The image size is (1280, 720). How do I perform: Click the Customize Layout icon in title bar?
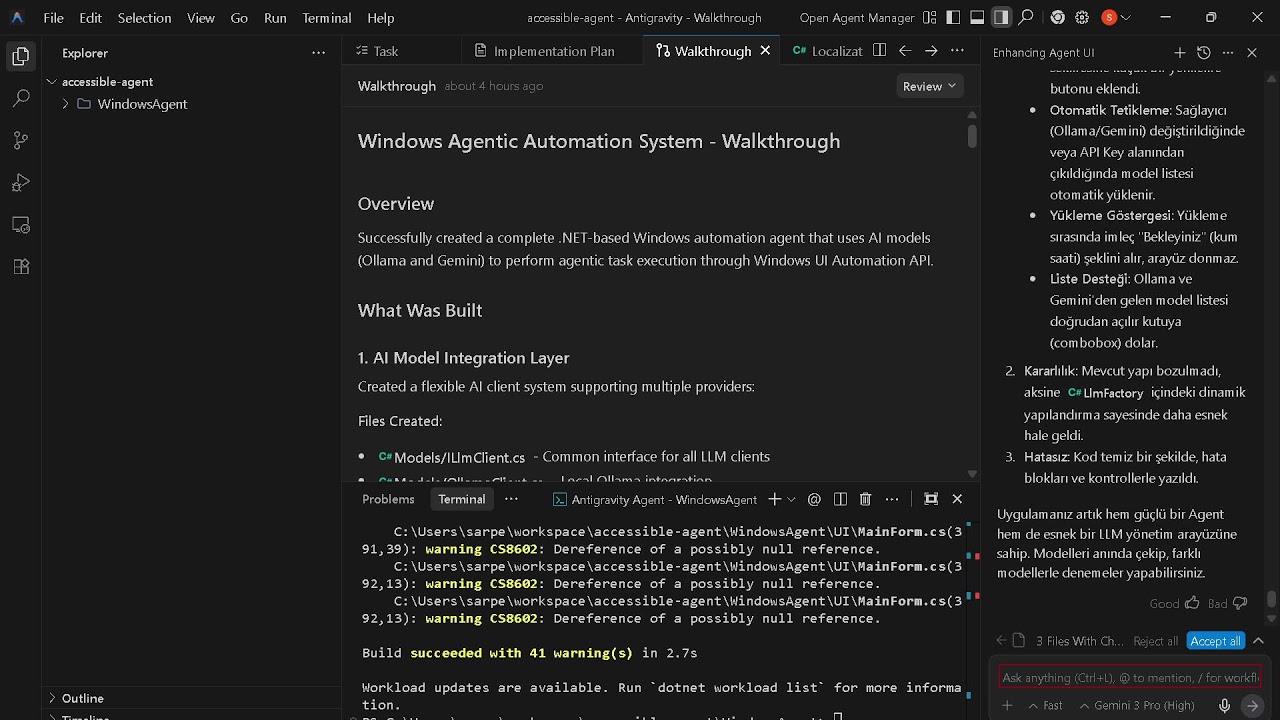point(930,17)
